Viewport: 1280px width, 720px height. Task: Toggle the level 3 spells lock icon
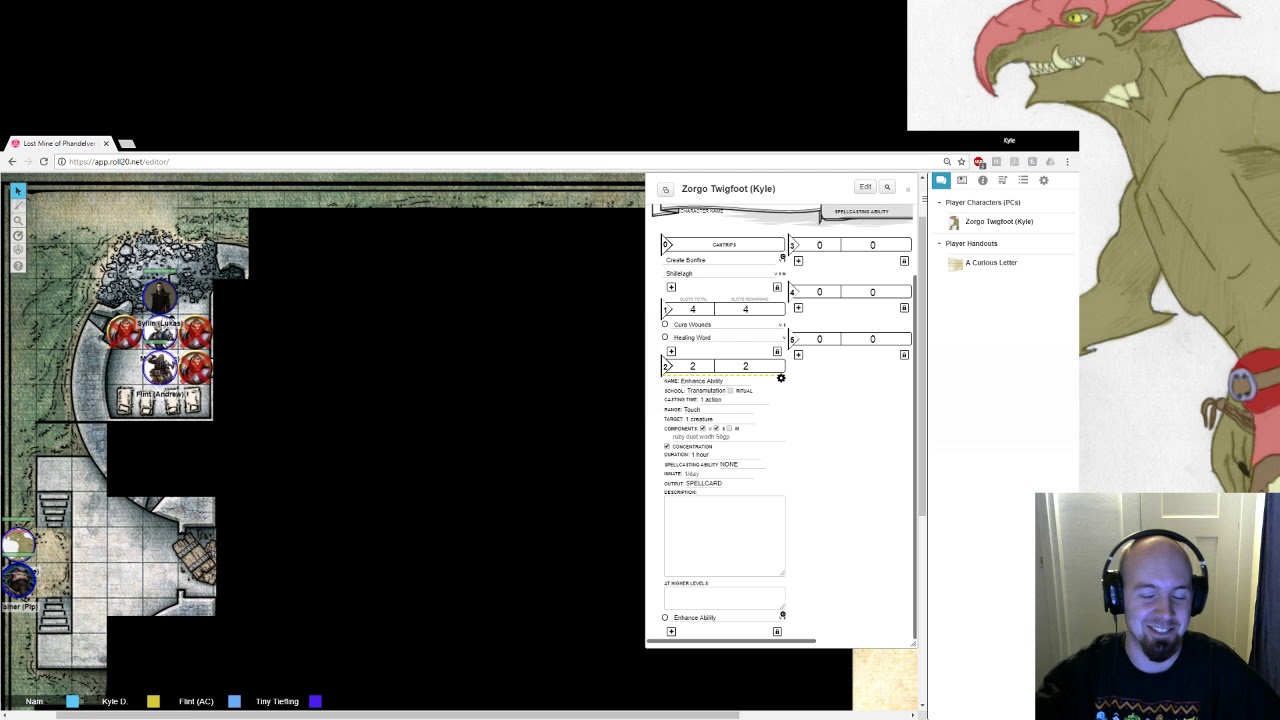pyautogui.click(x=904, y=261)
